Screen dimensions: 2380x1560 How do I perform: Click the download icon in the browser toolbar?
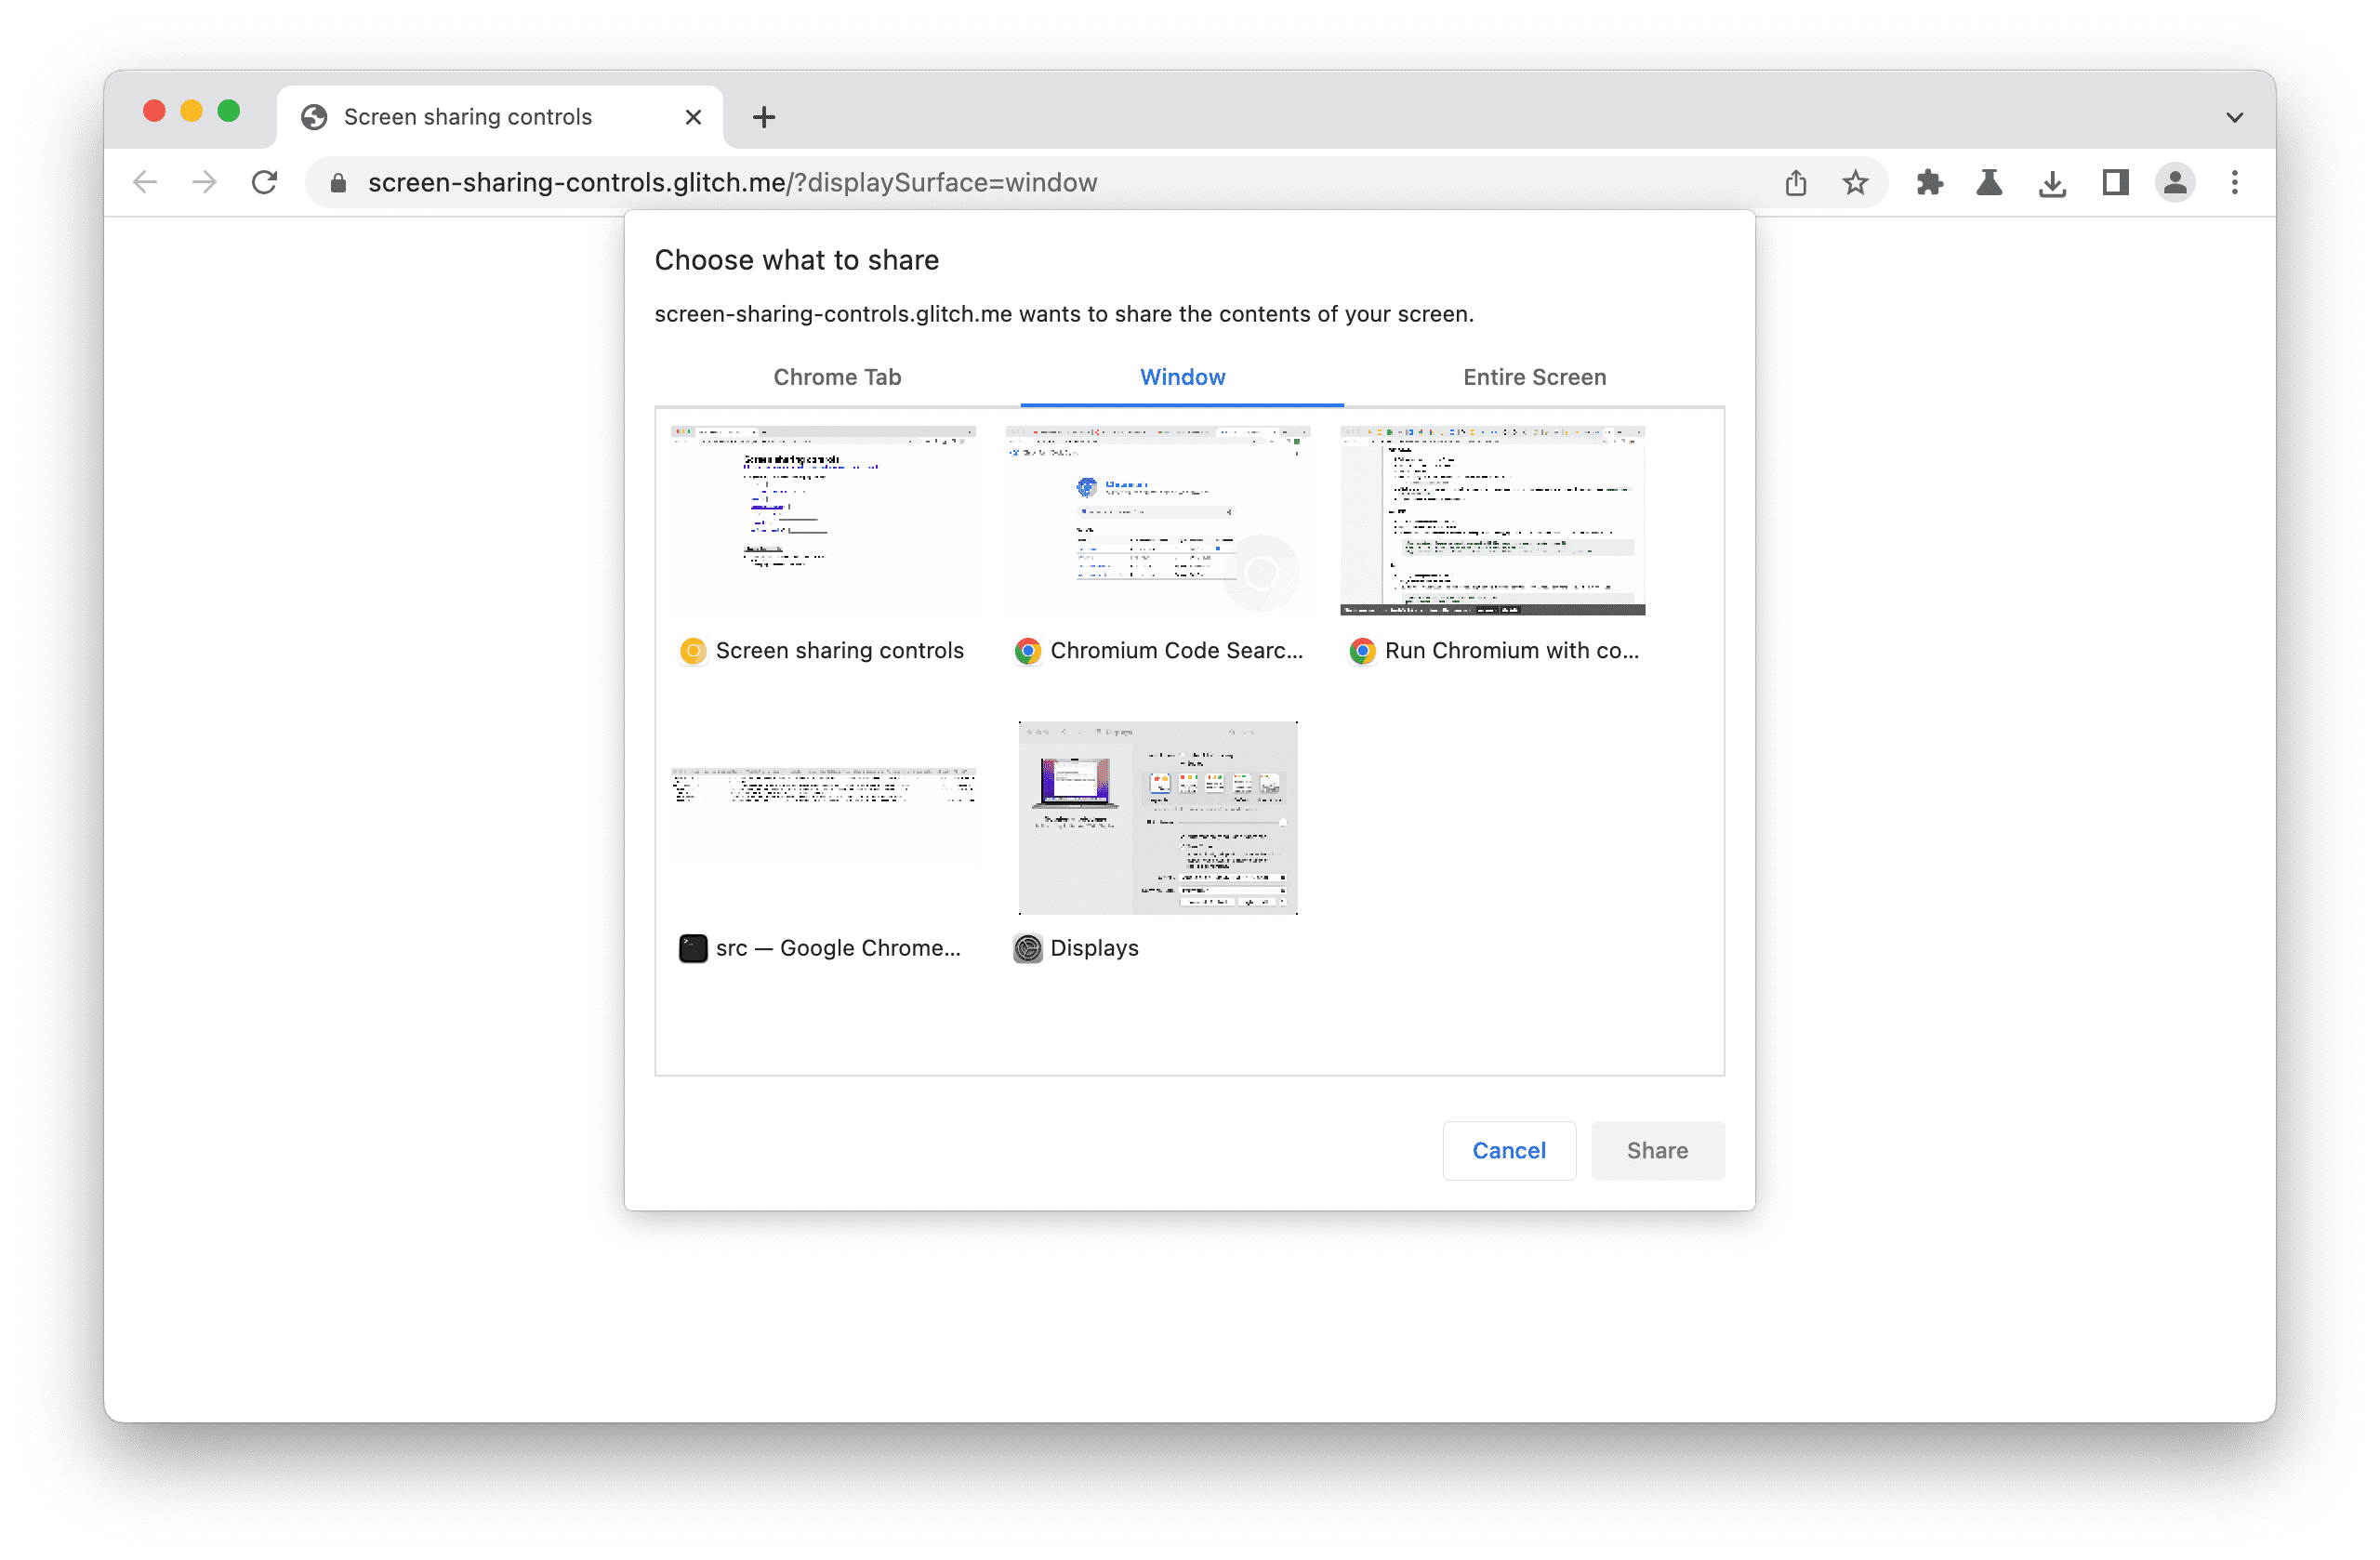[2053, 181]
